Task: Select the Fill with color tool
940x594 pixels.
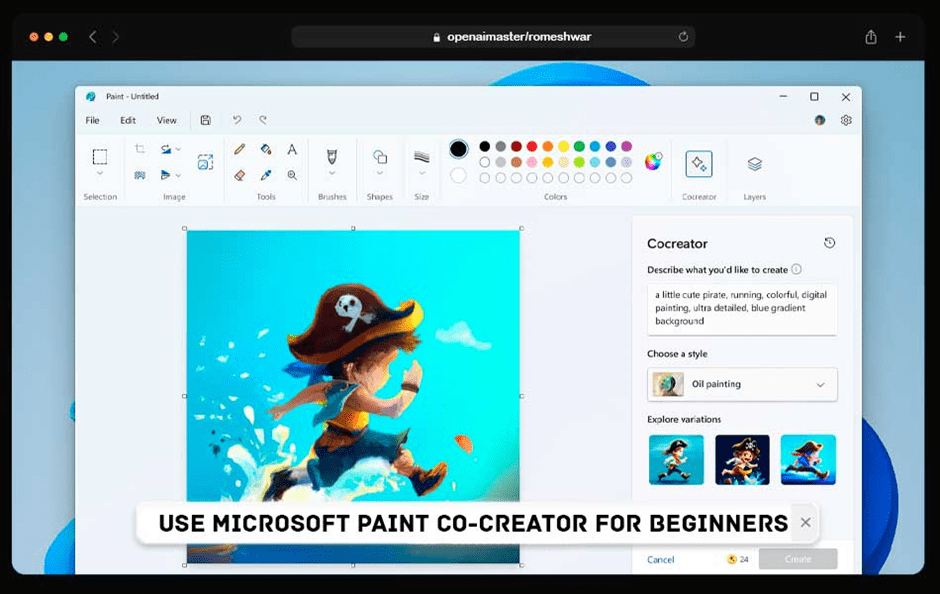Action: [x=266, y=150]
